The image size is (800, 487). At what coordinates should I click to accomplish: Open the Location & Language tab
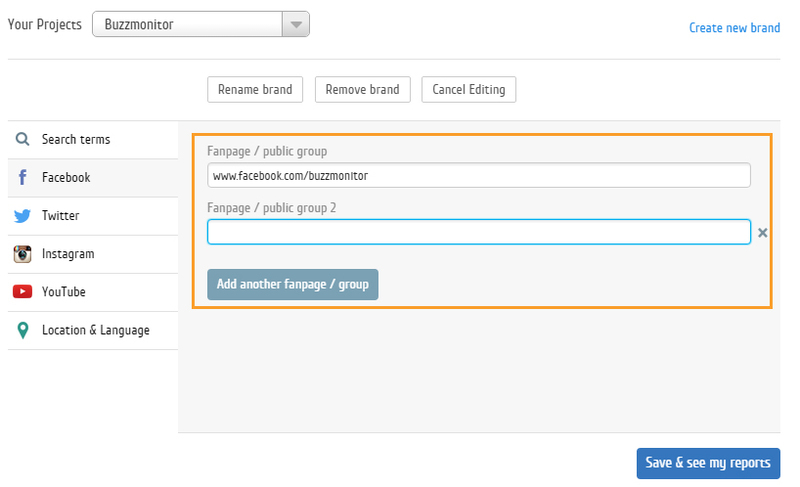point(95,330)
